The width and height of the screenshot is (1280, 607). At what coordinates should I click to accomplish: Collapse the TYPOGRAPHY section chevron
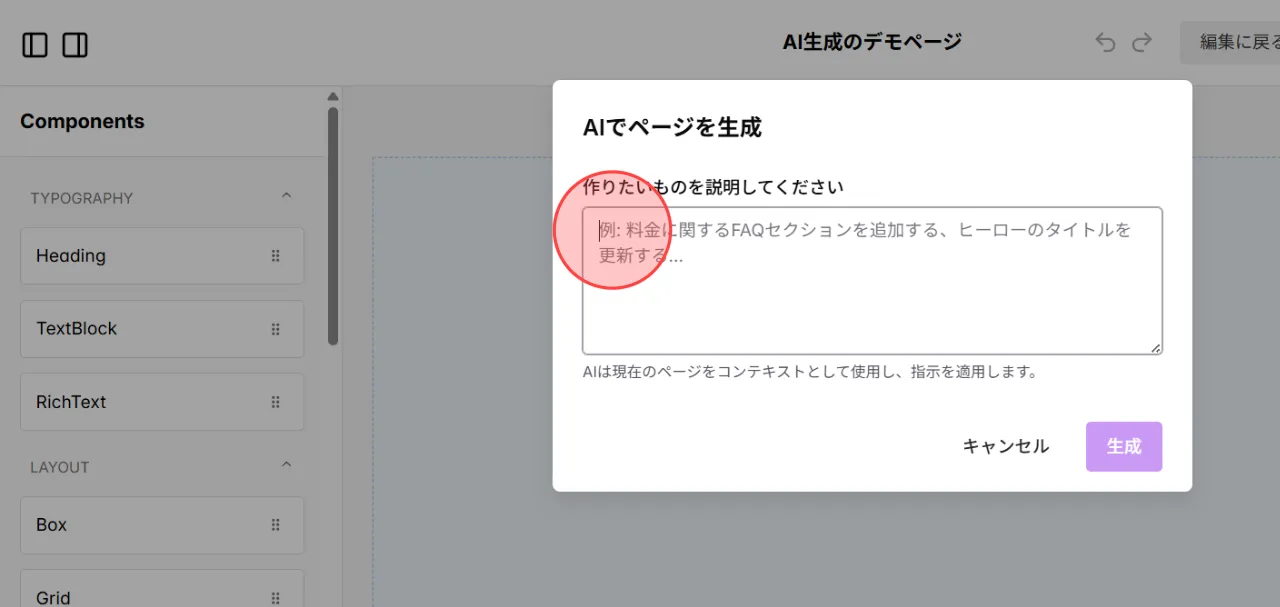coord(286,196)
